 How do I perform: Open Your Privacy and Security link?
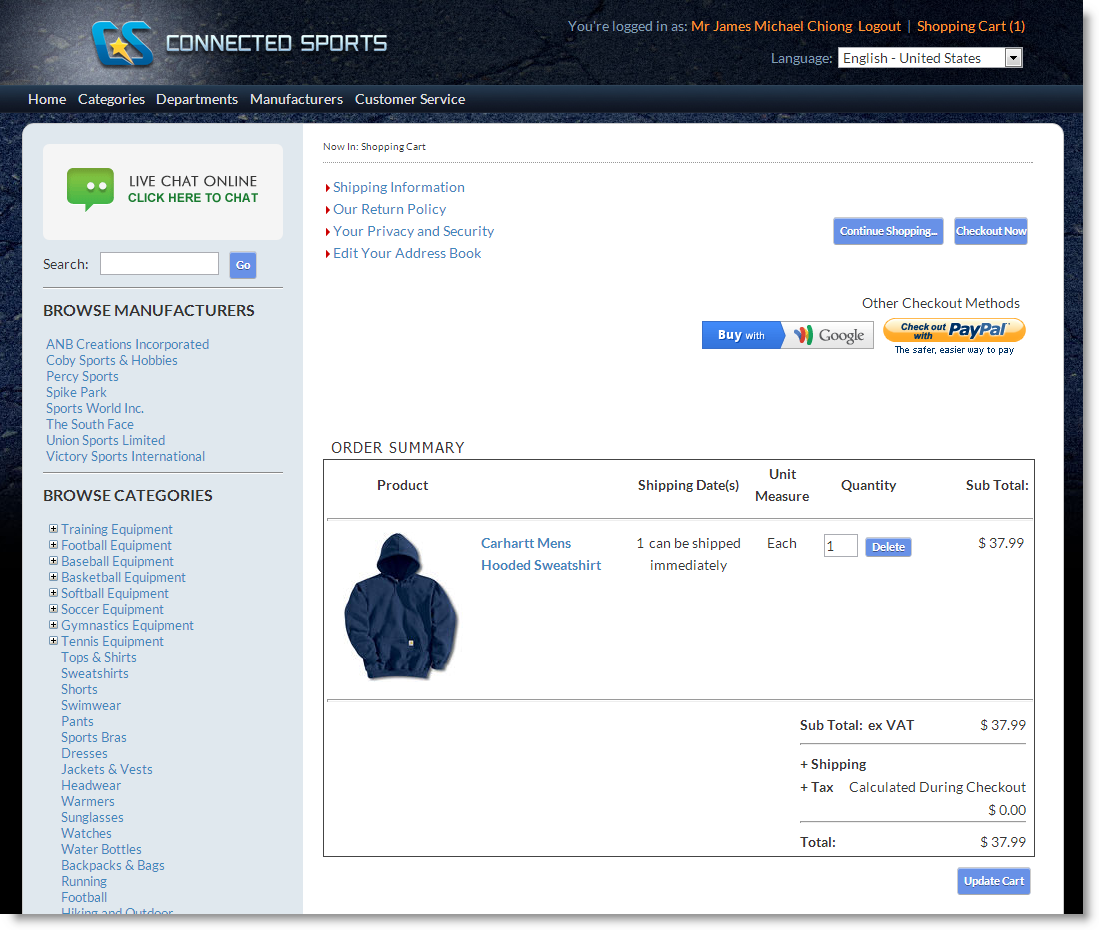pyautogui.click(x=414, y=231)
